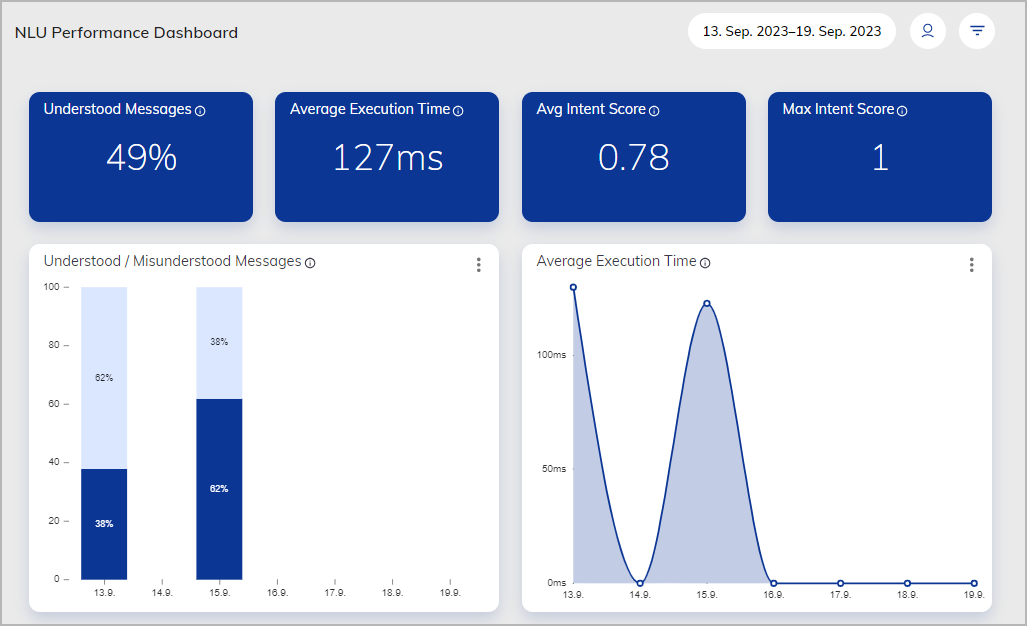Select the Understood Messages 49% card
Image resolution: width=1027 pixels, height=626 pixels.
pos(141,157)
